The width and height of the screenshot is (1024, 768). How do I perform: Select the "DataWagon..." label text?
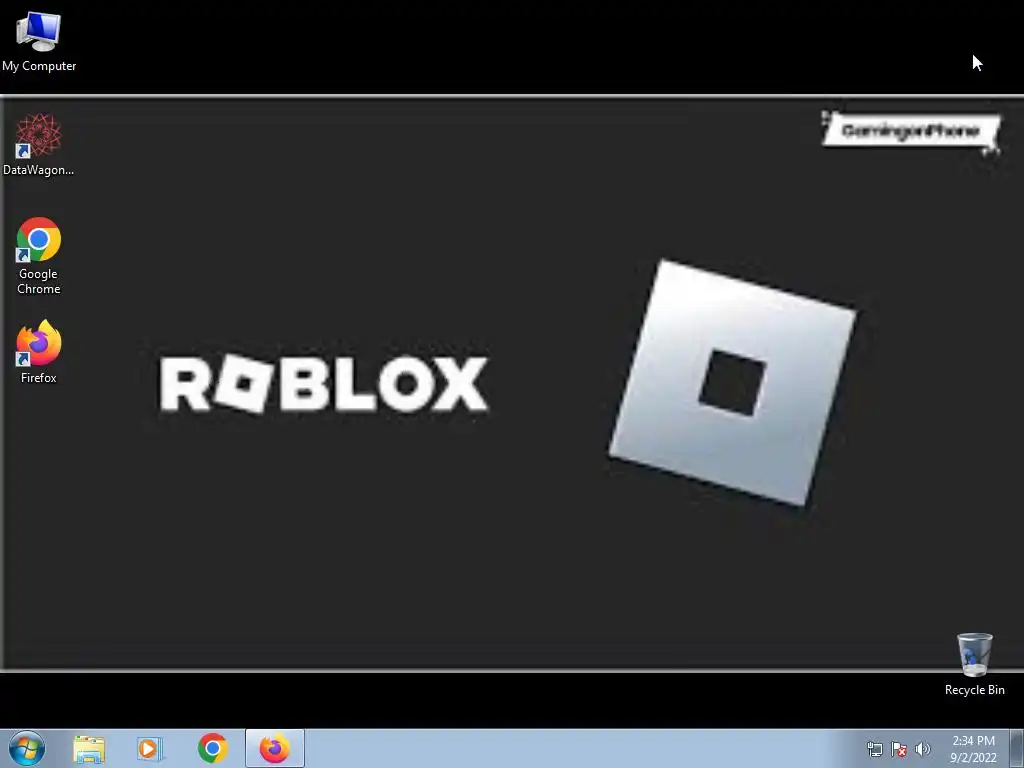click(x=39, y=170)
